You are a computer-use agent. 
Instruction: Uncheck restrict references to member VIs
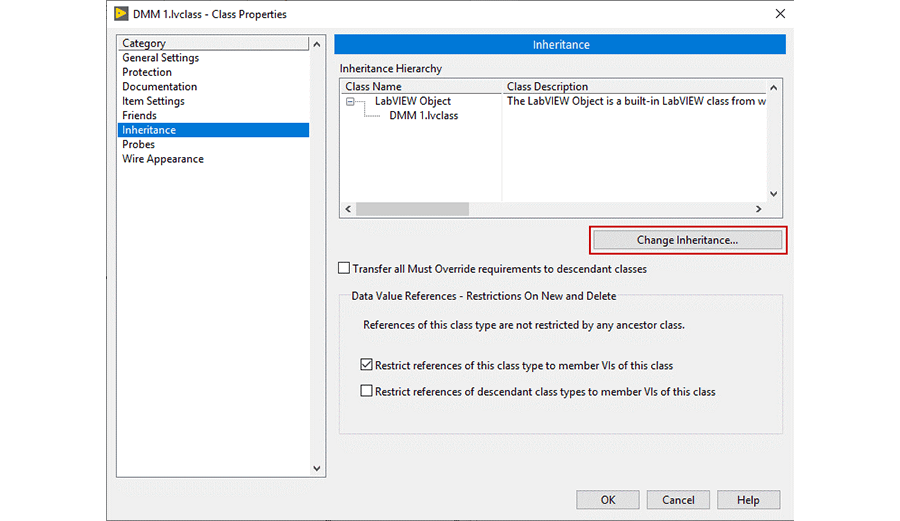[x=366, y=365]
